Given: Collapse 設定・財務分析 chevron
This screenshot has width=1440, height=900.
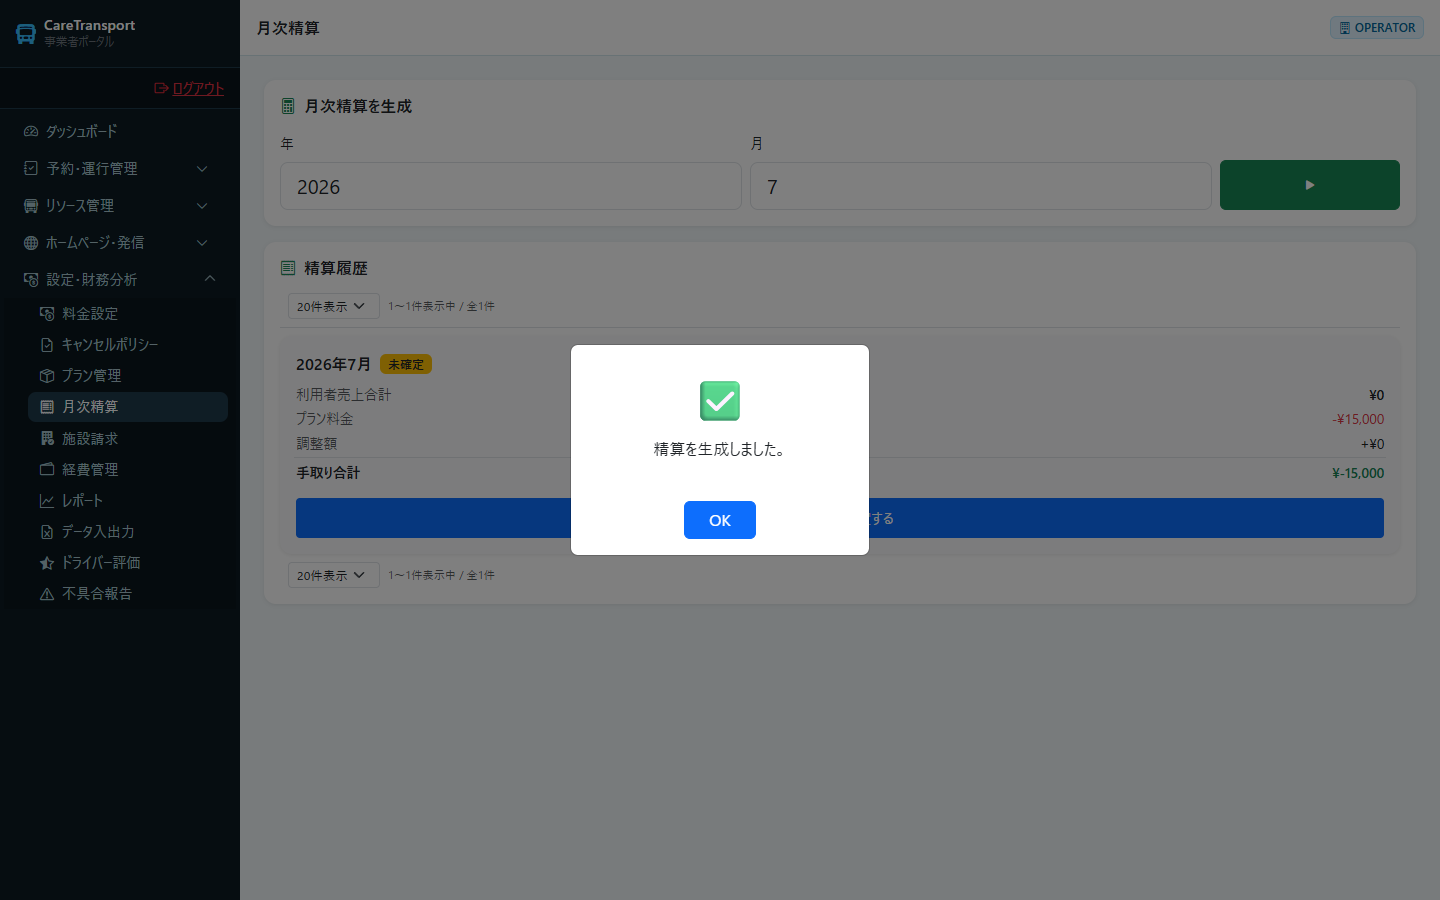Looking at the screenshot, I should 210,279.
